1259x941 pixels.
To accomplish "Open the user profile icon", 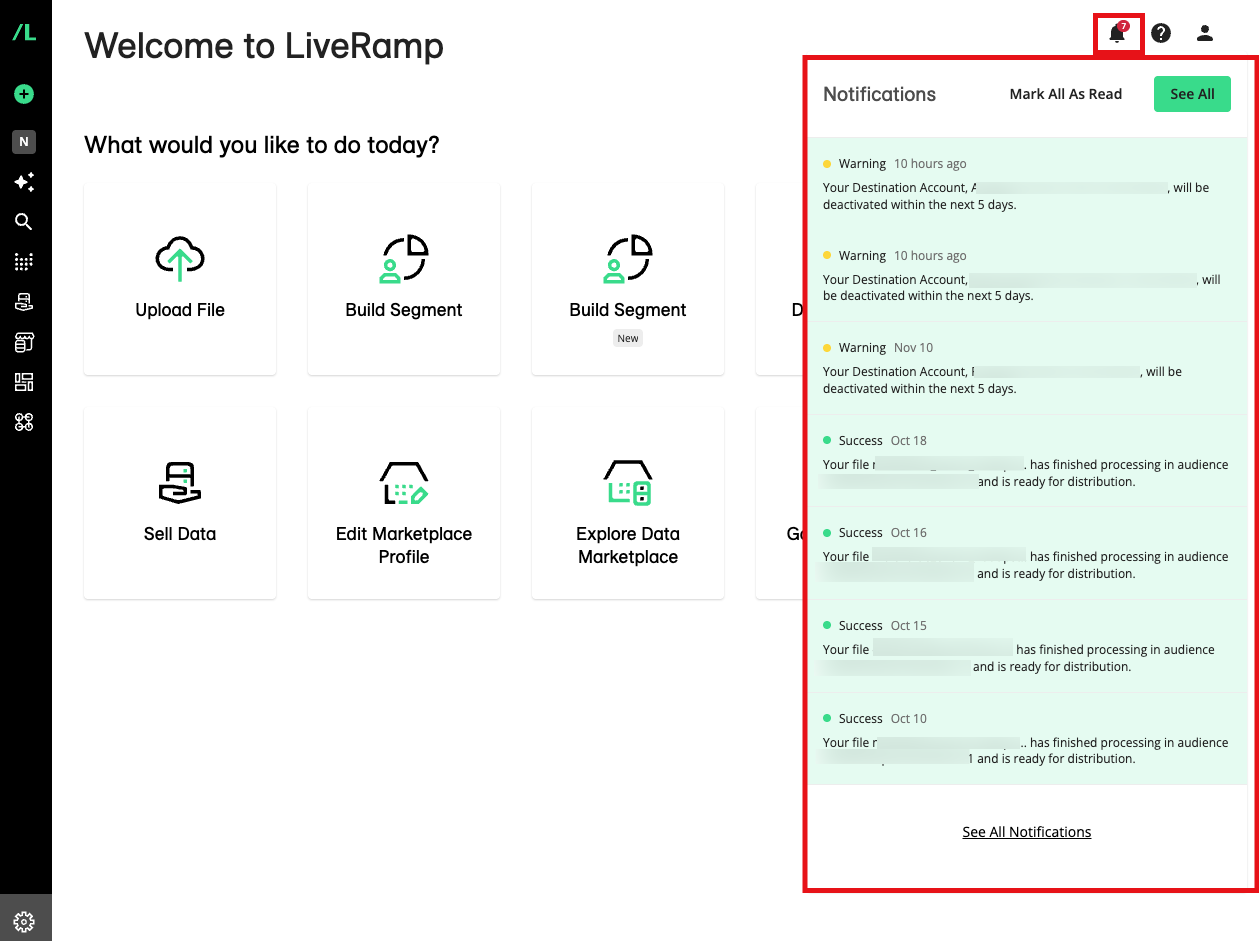I will [1205, 33].
